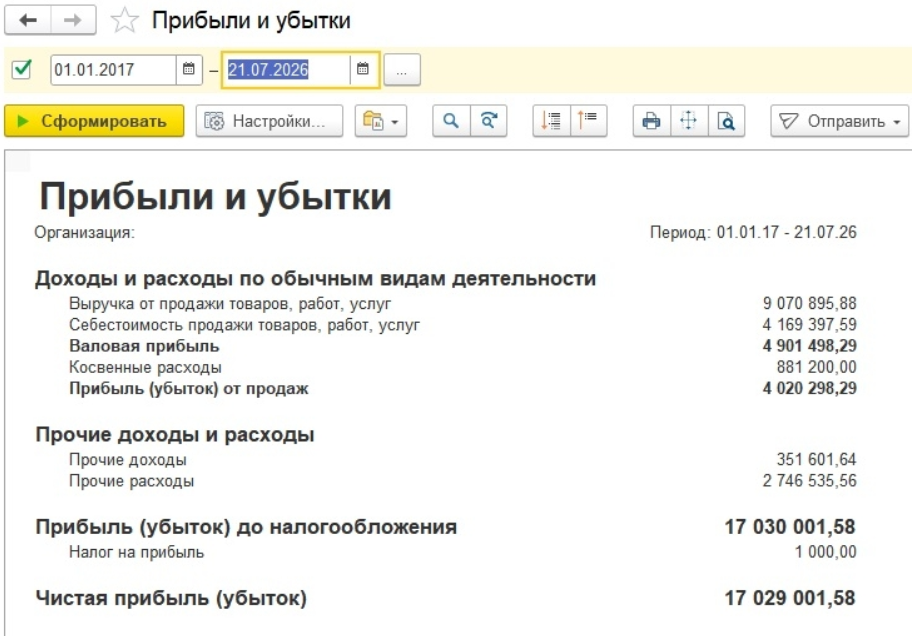The image size is (912, 636).
Task: Go back with the left arrow button
Action: click(28, 20)
